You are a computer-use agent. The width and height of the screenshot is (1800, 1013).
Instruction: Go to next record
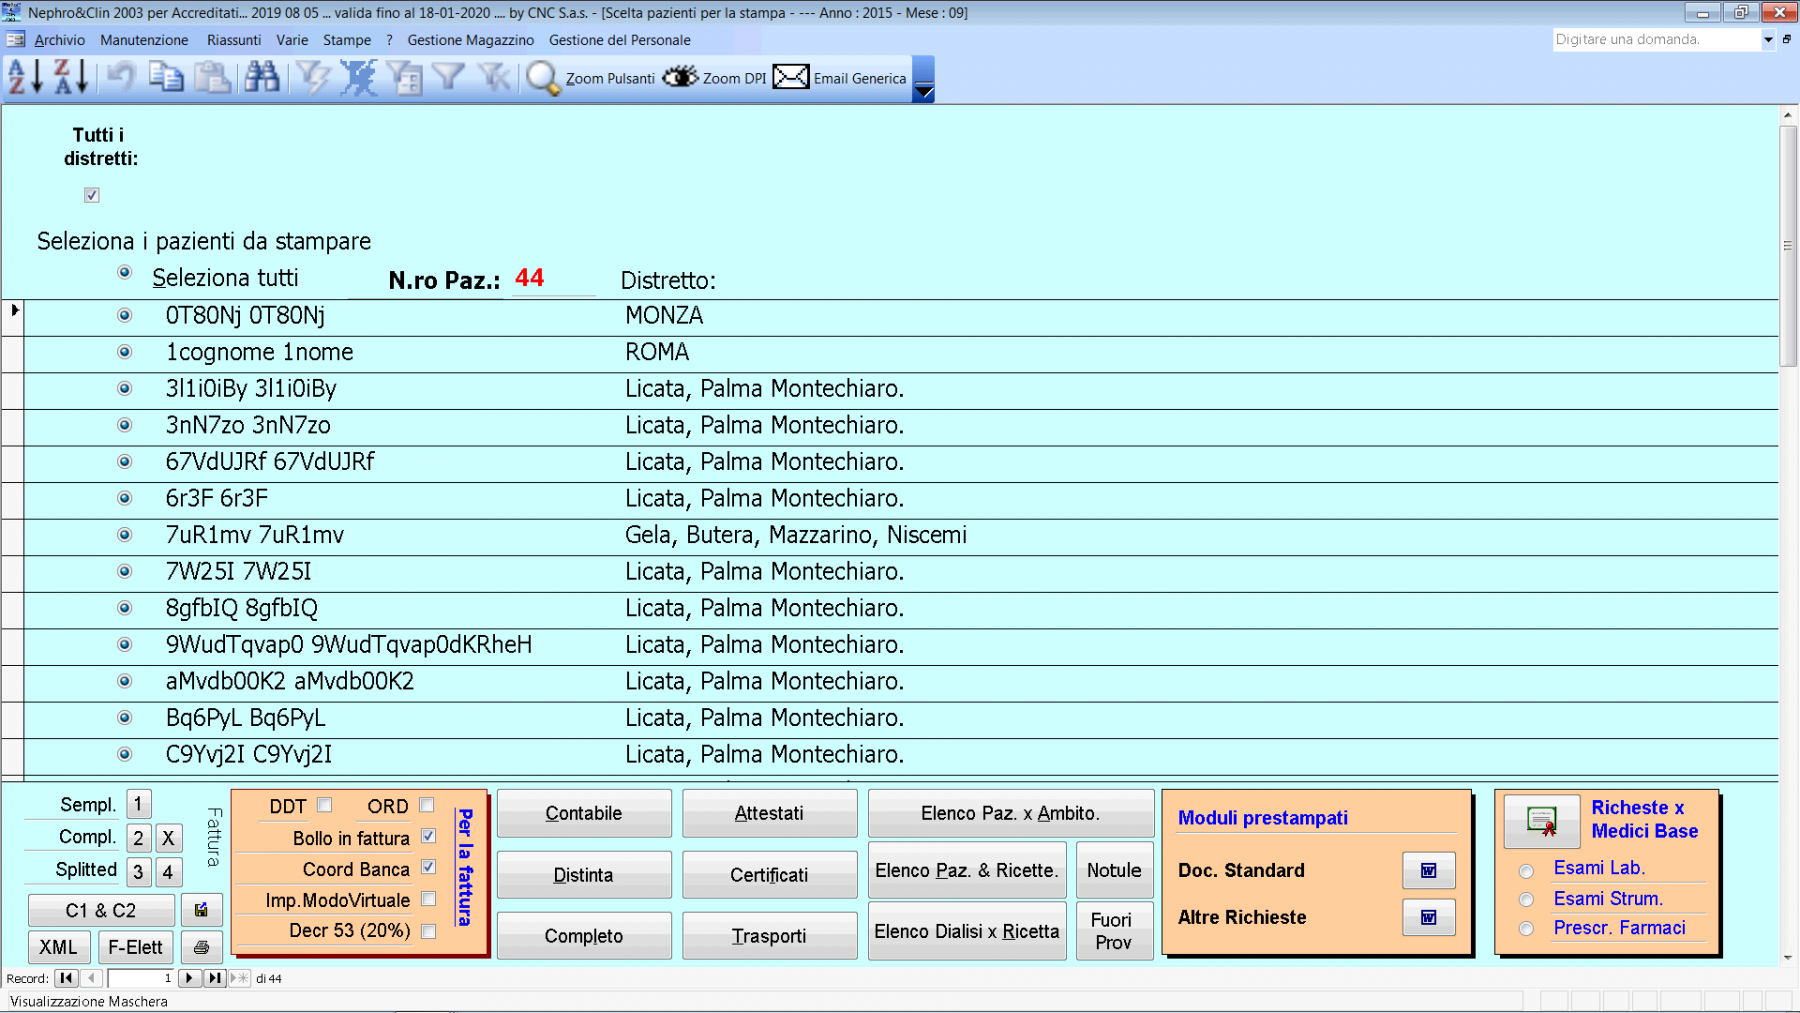click(x=190, y=978)
